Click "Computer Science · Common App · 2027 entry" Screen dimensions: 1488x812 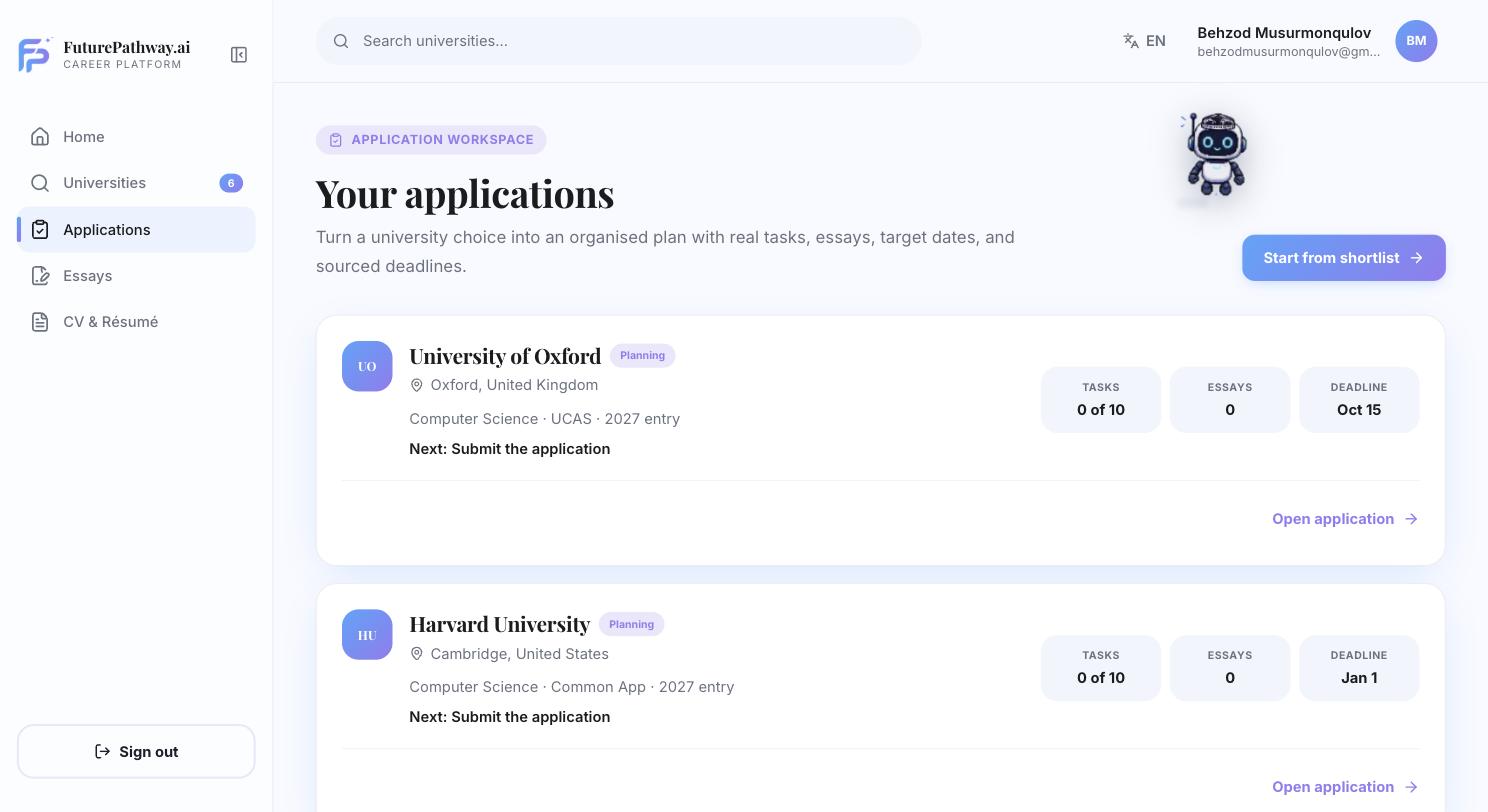(x=572, y=687)
